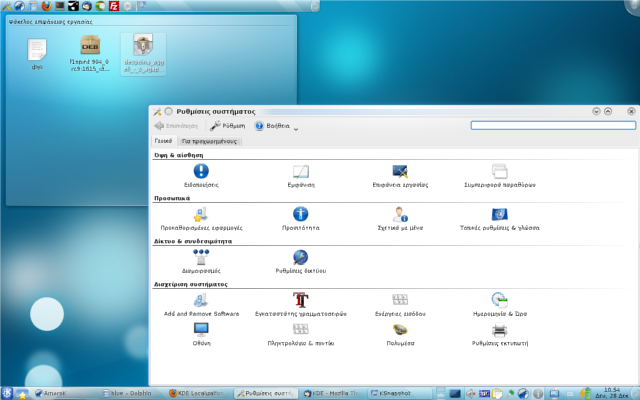Screen dimensions: 640x400
Task: Open the Εμφάνιση appearance settings icon
Action: (x=301, y=176)
